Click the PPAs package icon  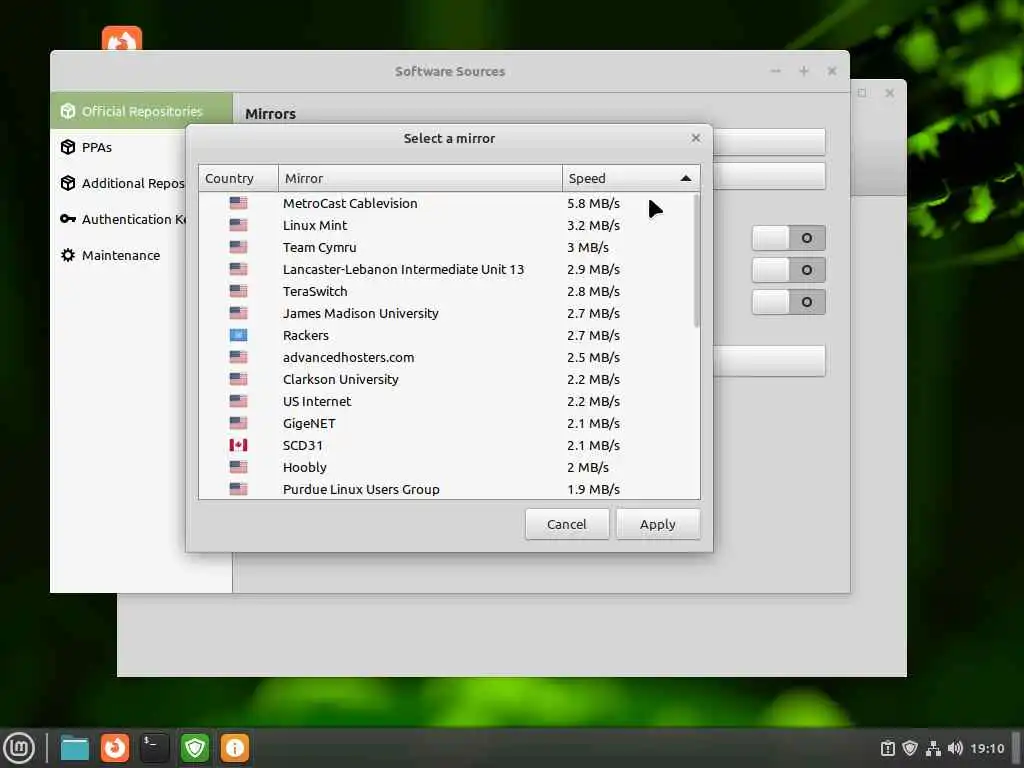click(x=68, y=147)
